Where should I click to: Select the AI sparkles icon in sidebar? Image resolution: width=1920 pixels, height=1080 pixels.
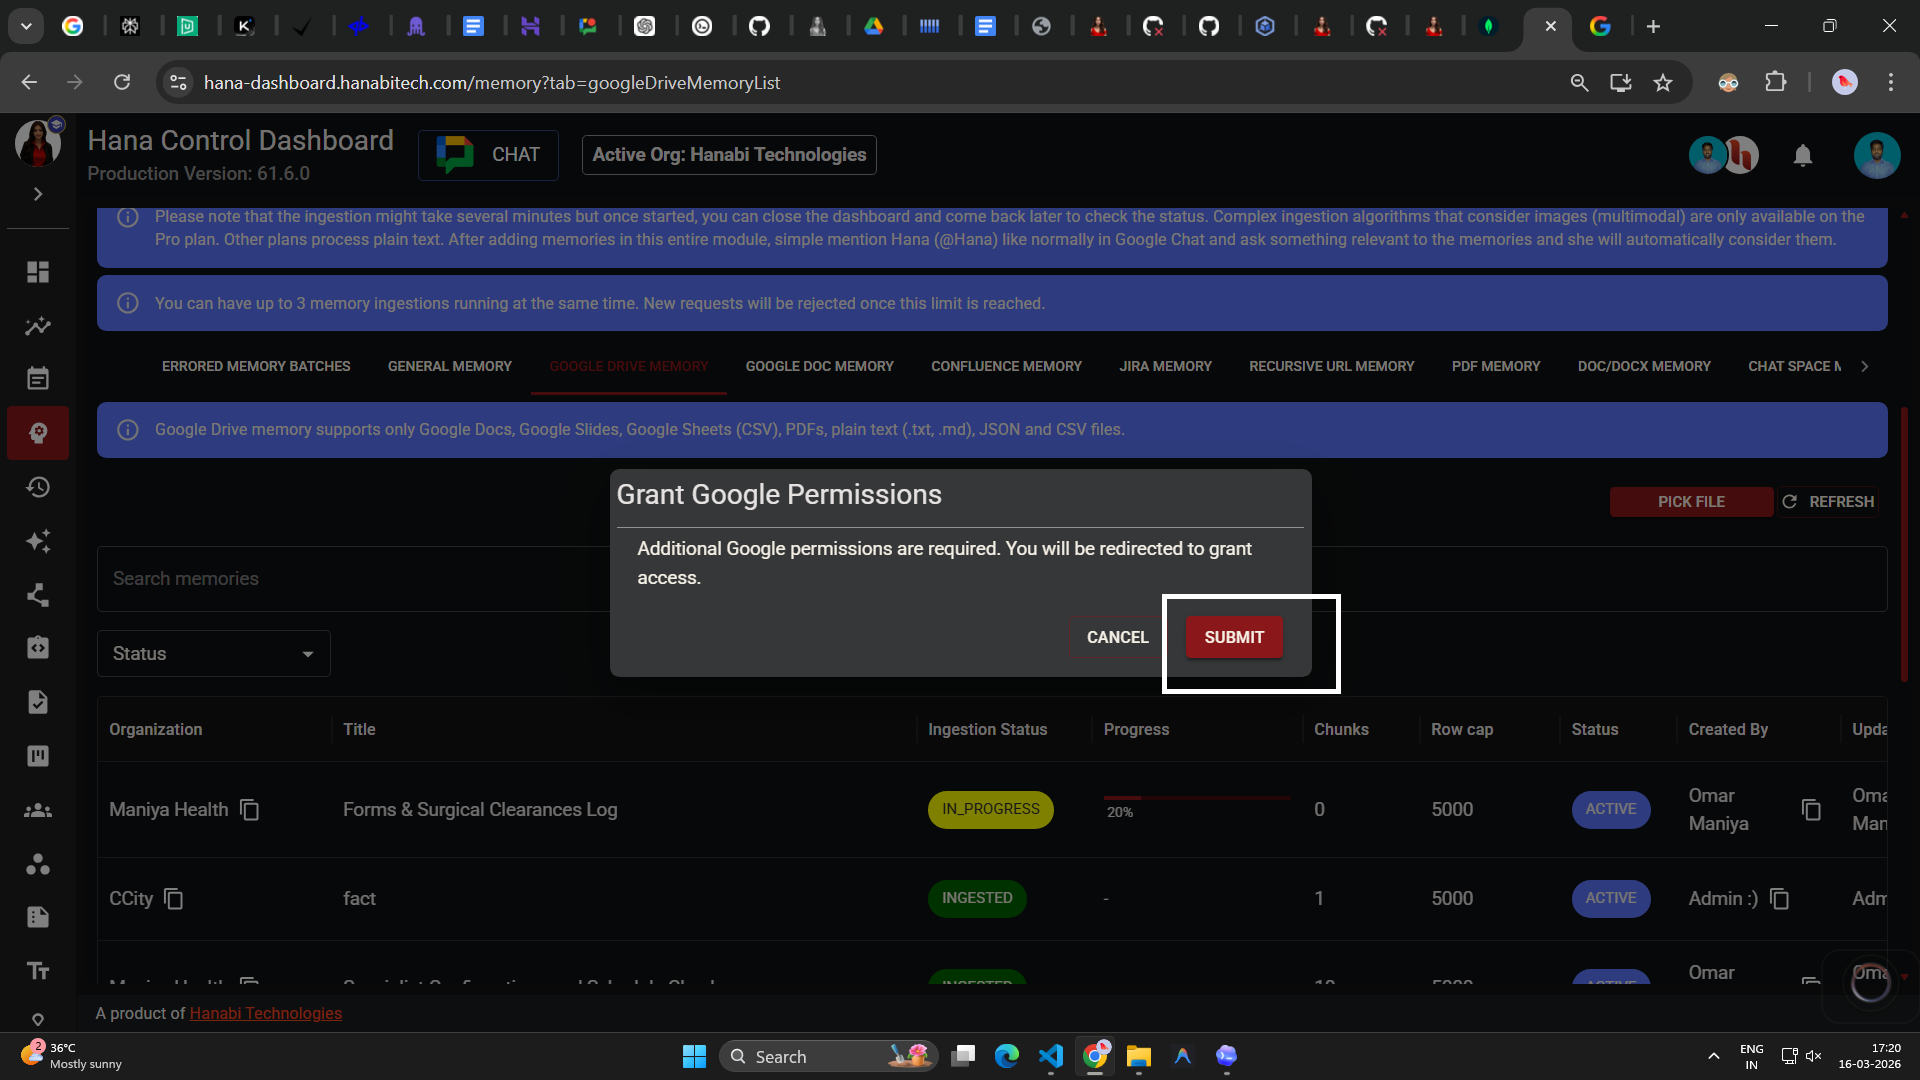click(38, 541)
